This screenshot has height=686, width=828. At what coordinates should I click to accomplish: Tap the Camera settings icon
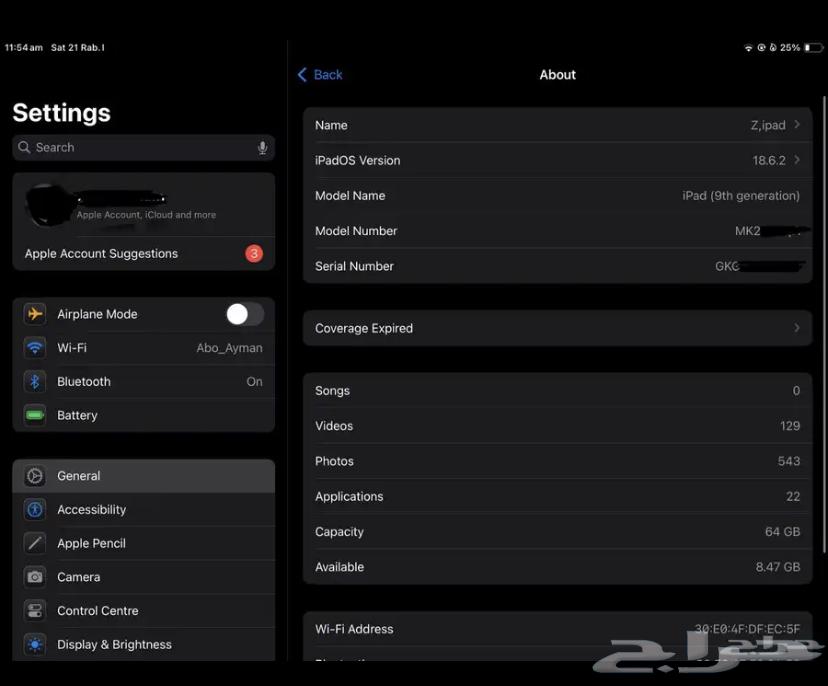35,577
